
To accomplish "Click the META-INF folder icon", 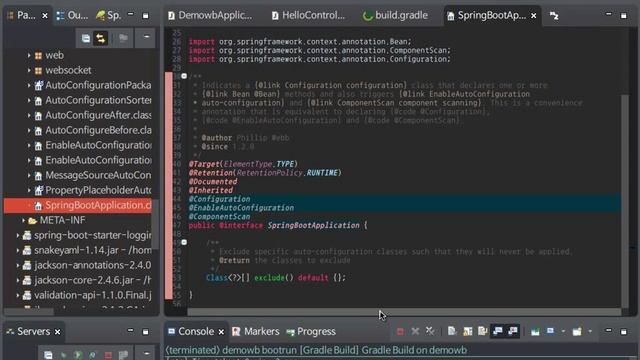I will point(33,221).
